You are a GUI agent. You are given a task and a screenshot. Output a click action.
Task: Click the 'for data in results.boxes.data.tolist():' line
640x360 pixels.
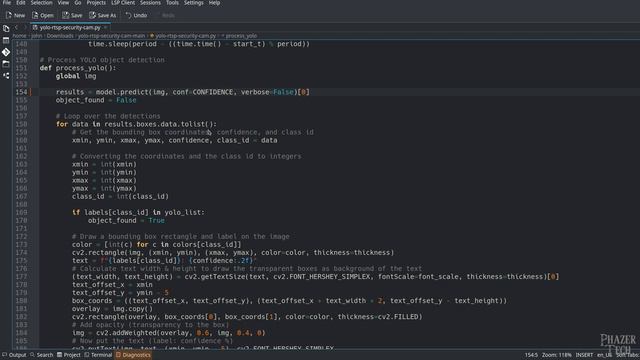click(136, 124)
